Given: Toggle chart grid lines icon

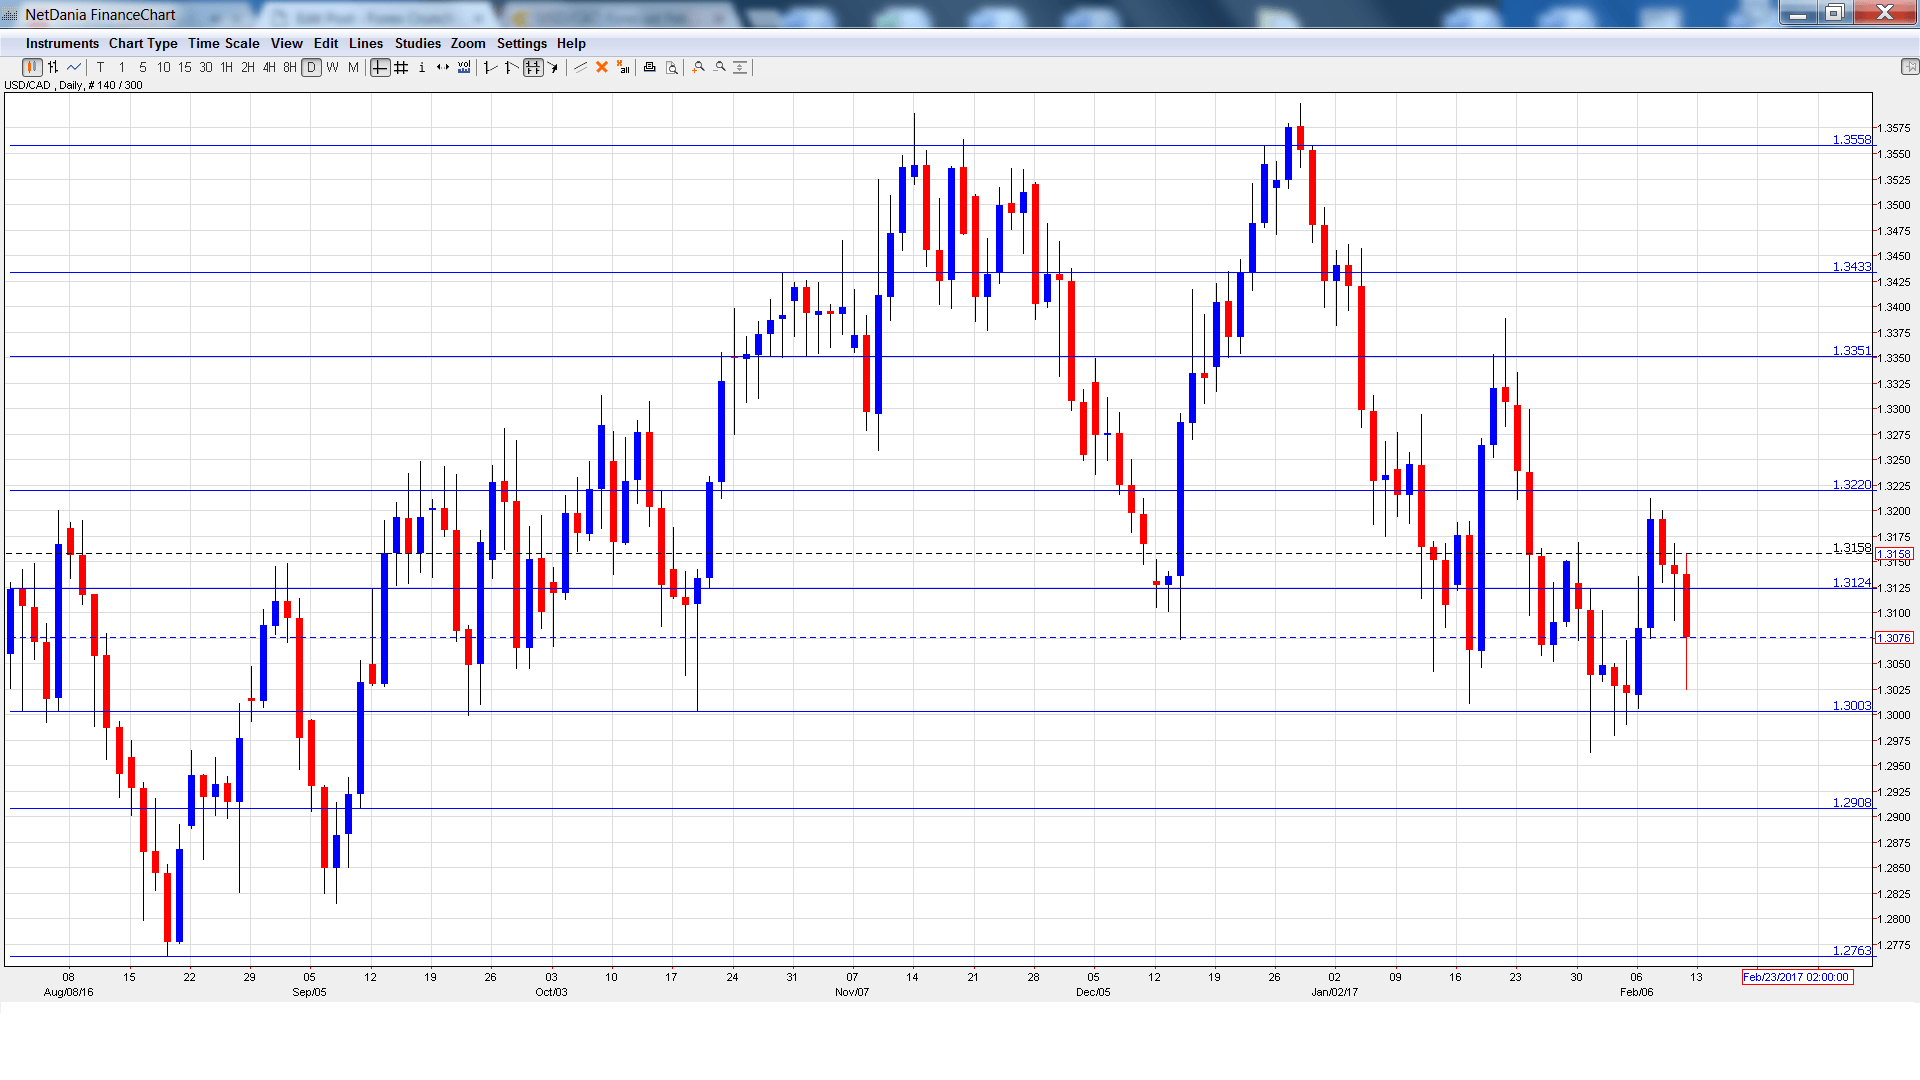Looking at the screenshot, I should tap(401, 68).
